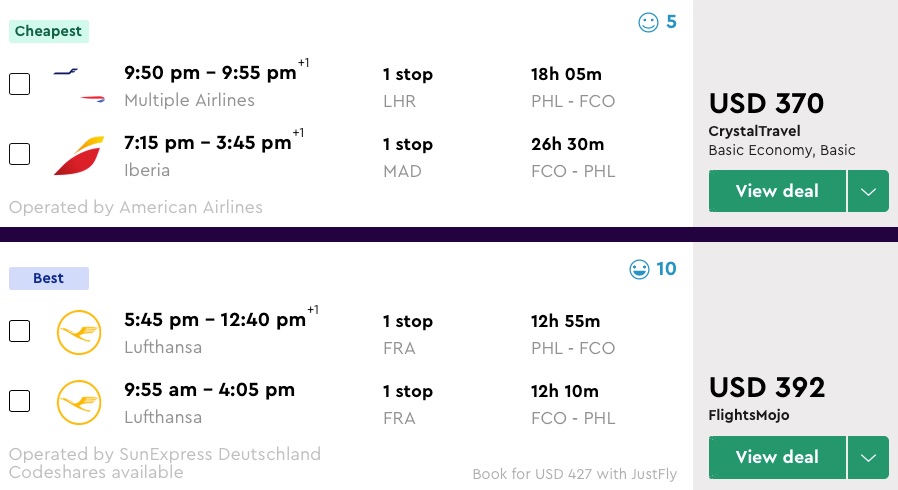Open the Book for USD 427 with JustFly link
898x490 pixels.
point(574,473)
